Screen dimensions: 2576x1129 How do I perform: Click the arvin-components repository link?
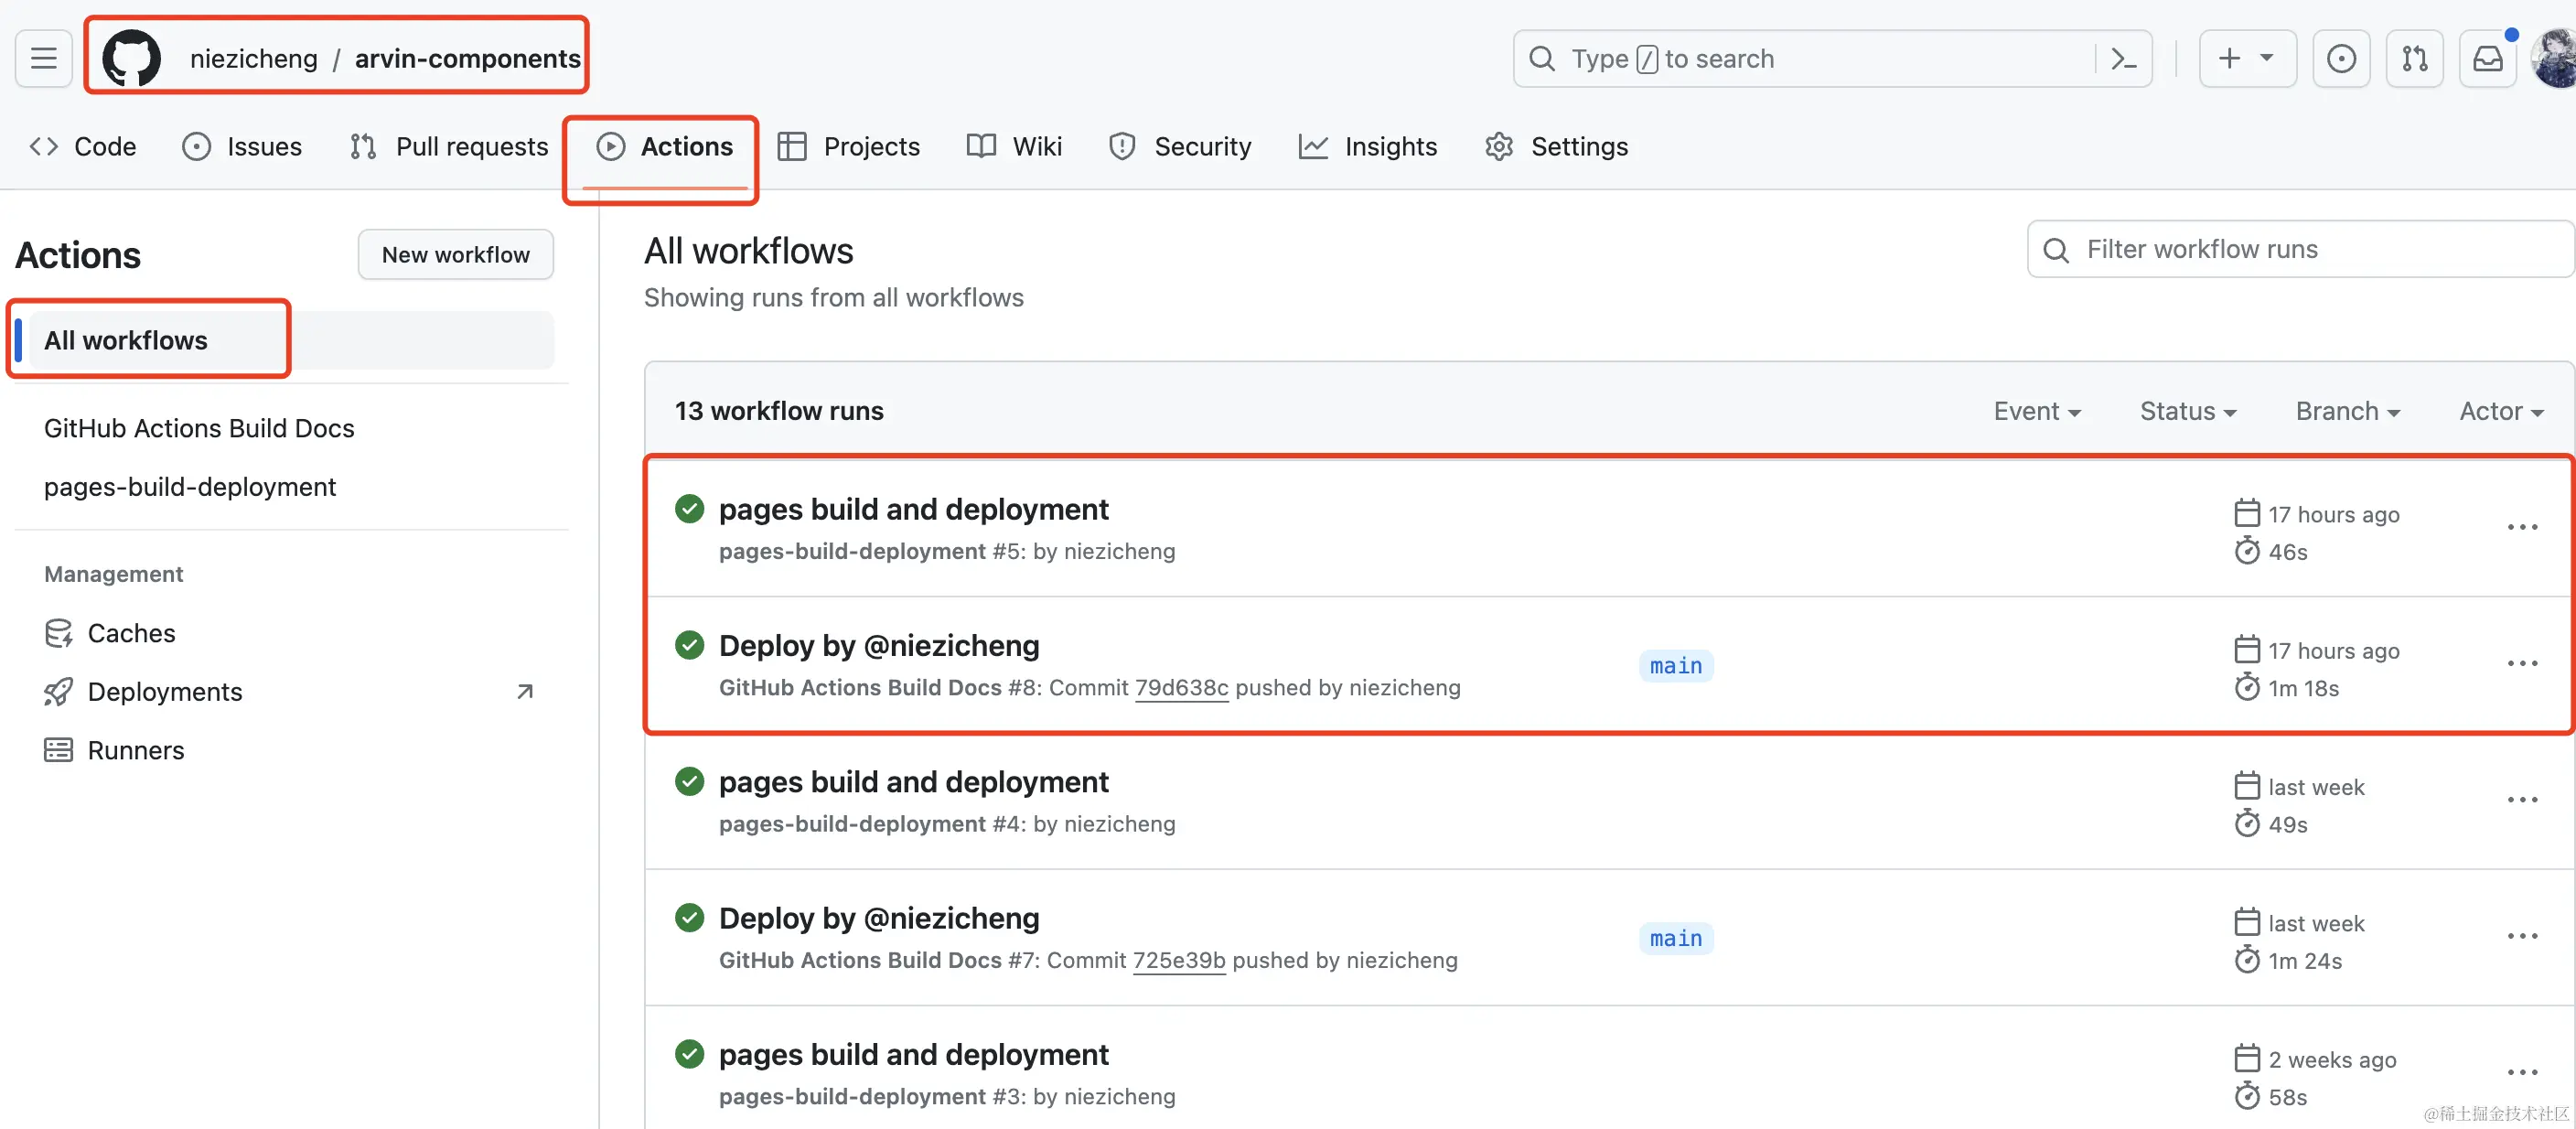click(468, 59)
